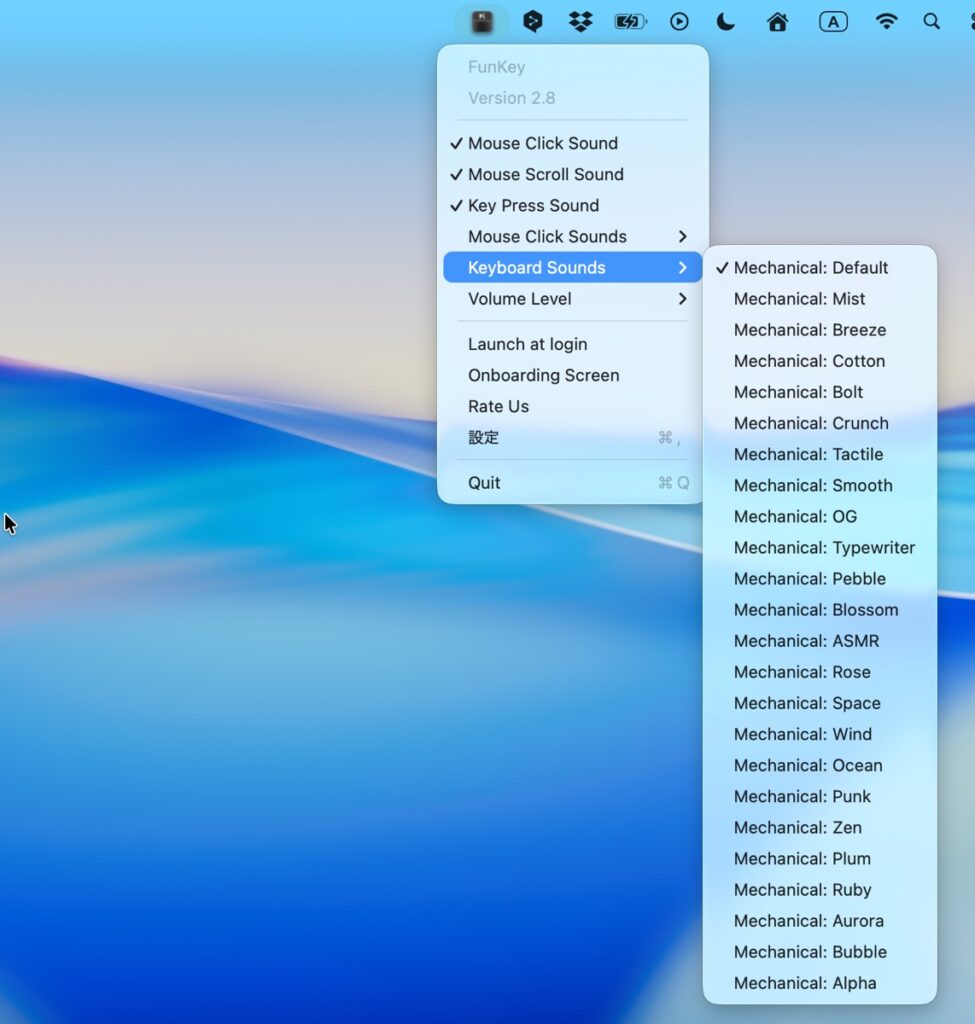This screenshot has width=975, height=1024.
Task: Quit the FunKey app
Action: pos(484,482)
